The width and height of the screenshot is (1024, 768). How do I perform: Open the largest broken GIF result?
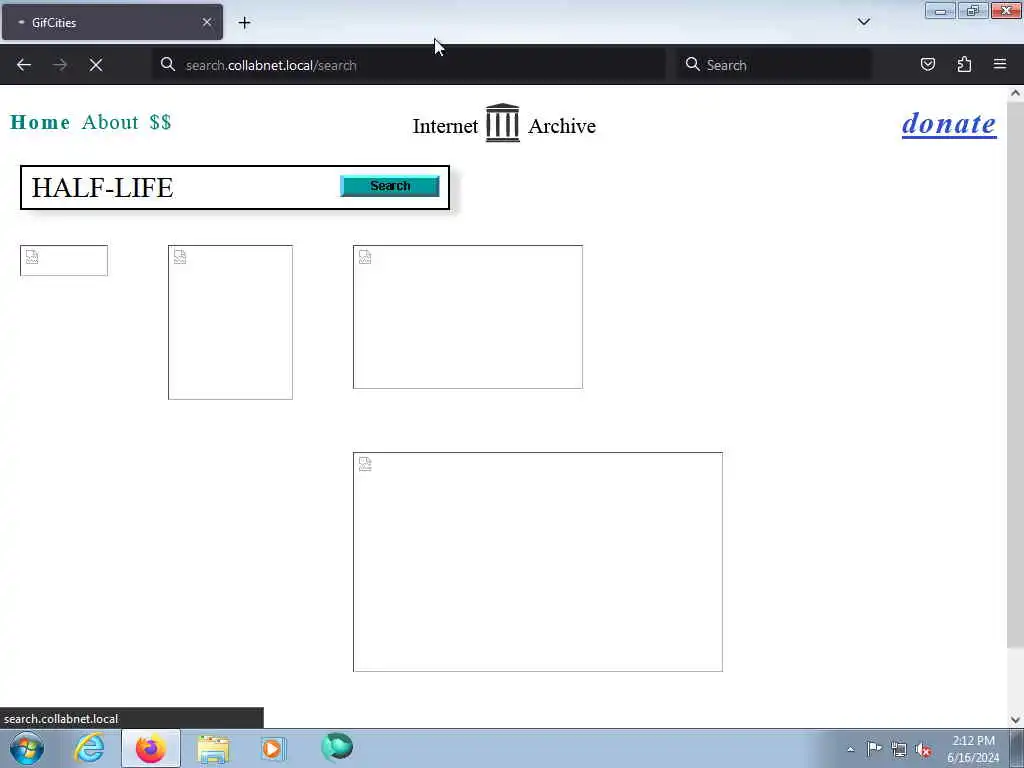coord(537,562)
